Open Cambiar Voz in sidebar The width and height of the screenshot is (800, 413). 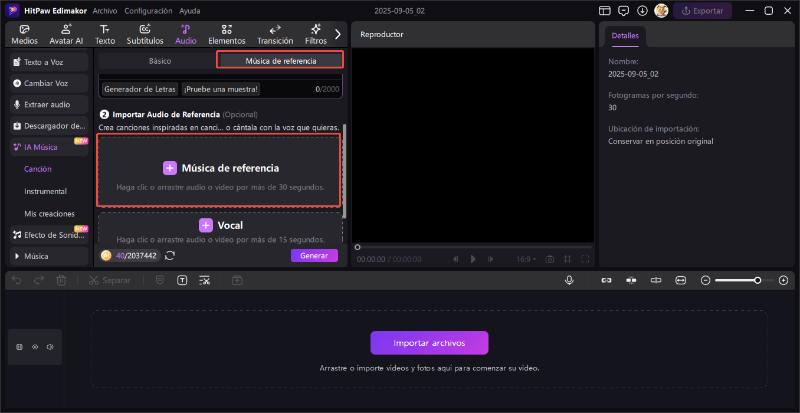pos(49,83)
